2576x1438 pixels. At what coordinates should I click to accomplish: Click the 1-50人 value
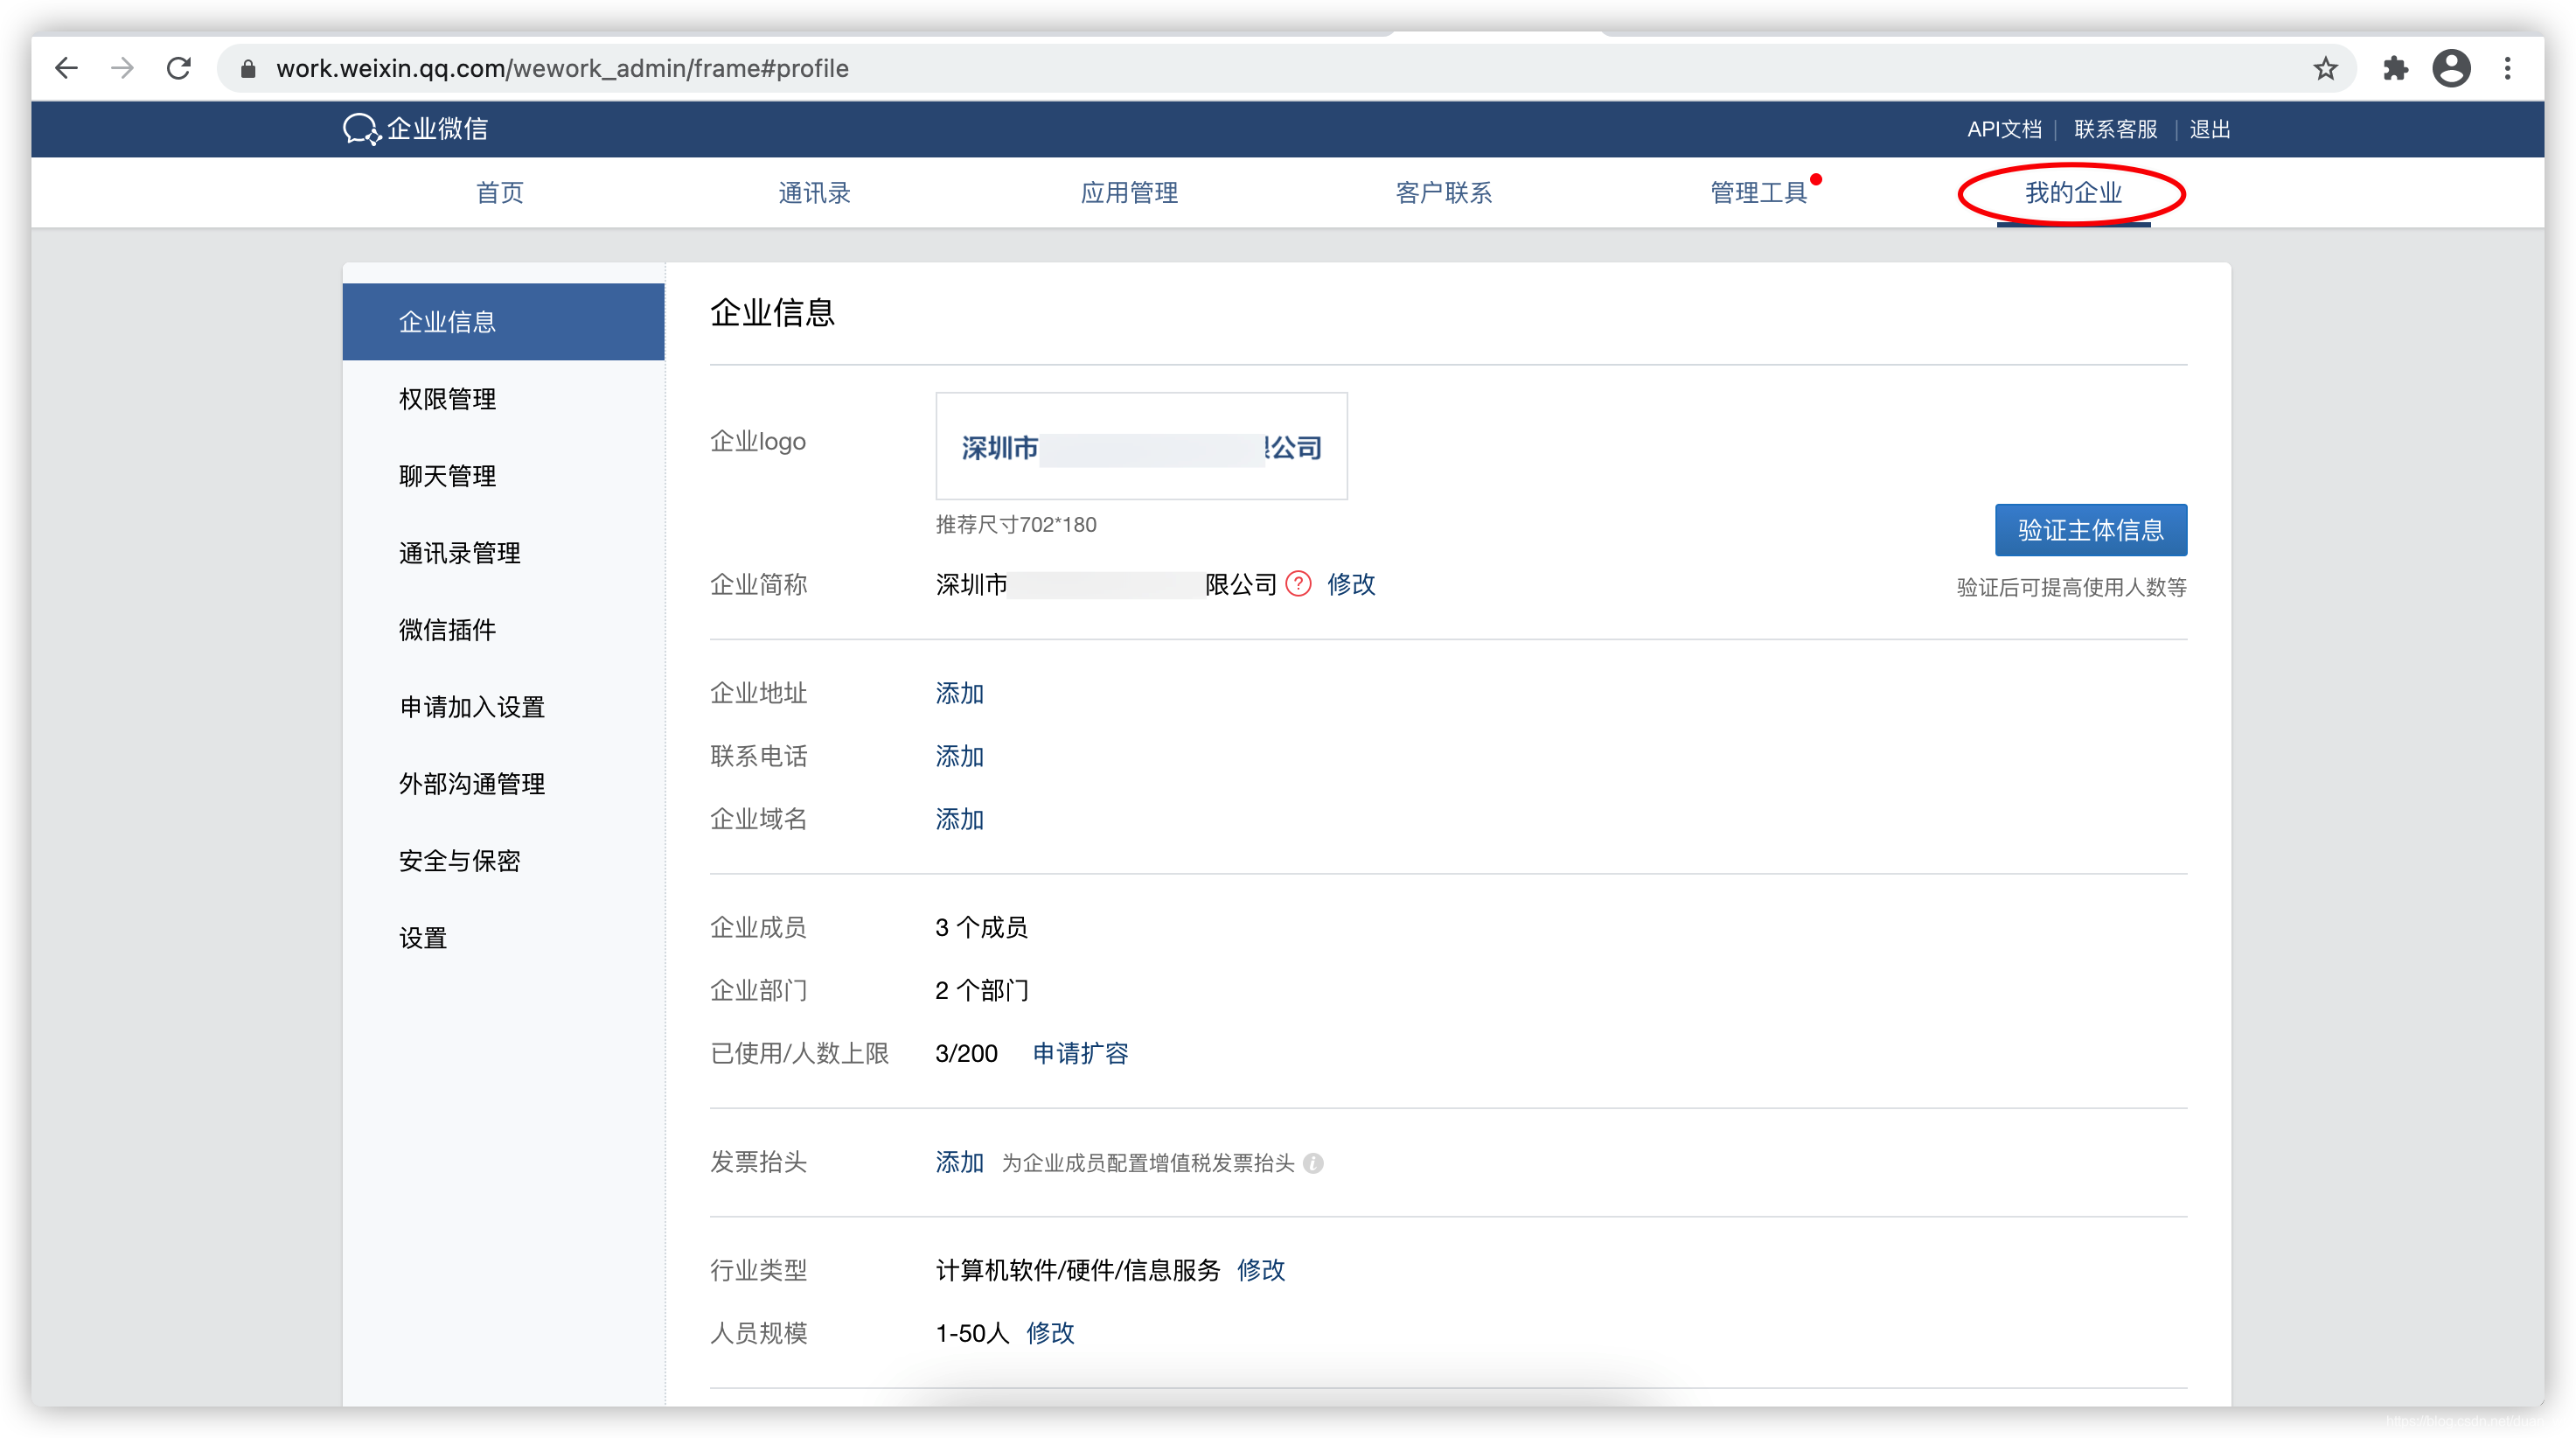(x=972, y=1333)
